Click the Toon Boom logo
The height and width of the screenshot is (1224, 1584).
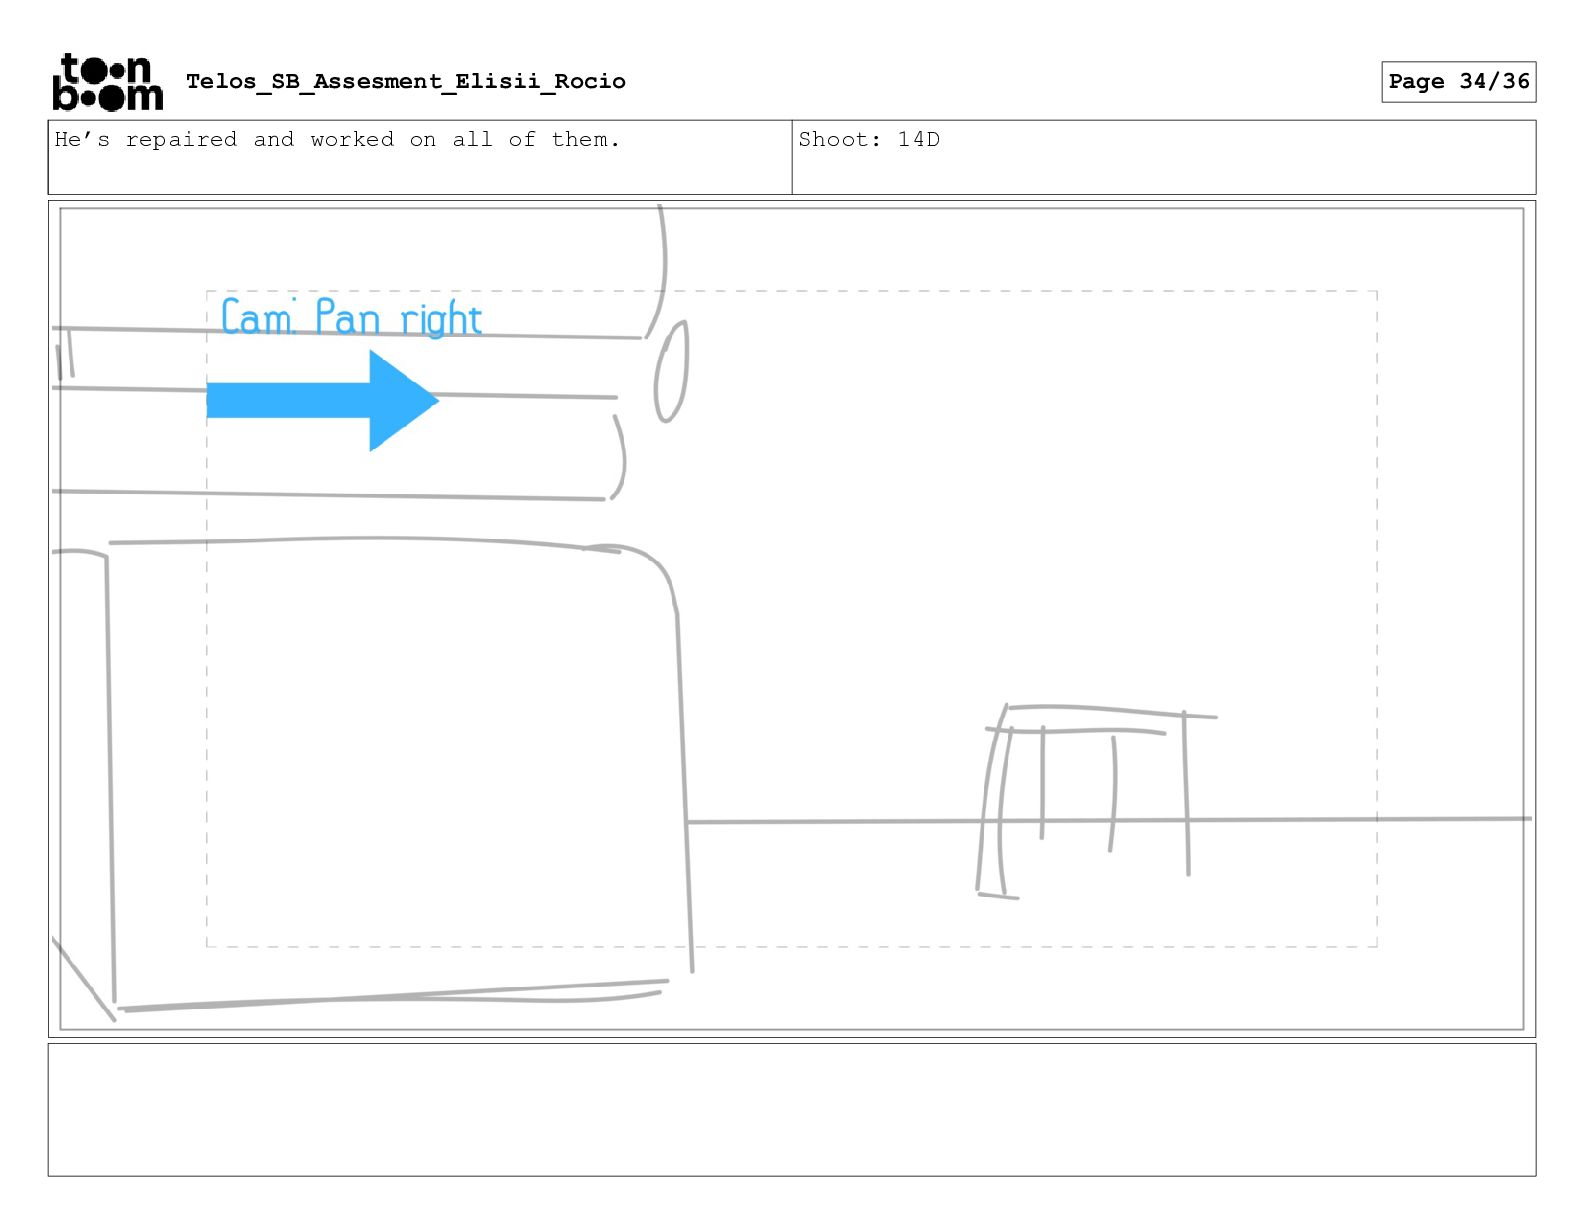(x=107, y=81)
